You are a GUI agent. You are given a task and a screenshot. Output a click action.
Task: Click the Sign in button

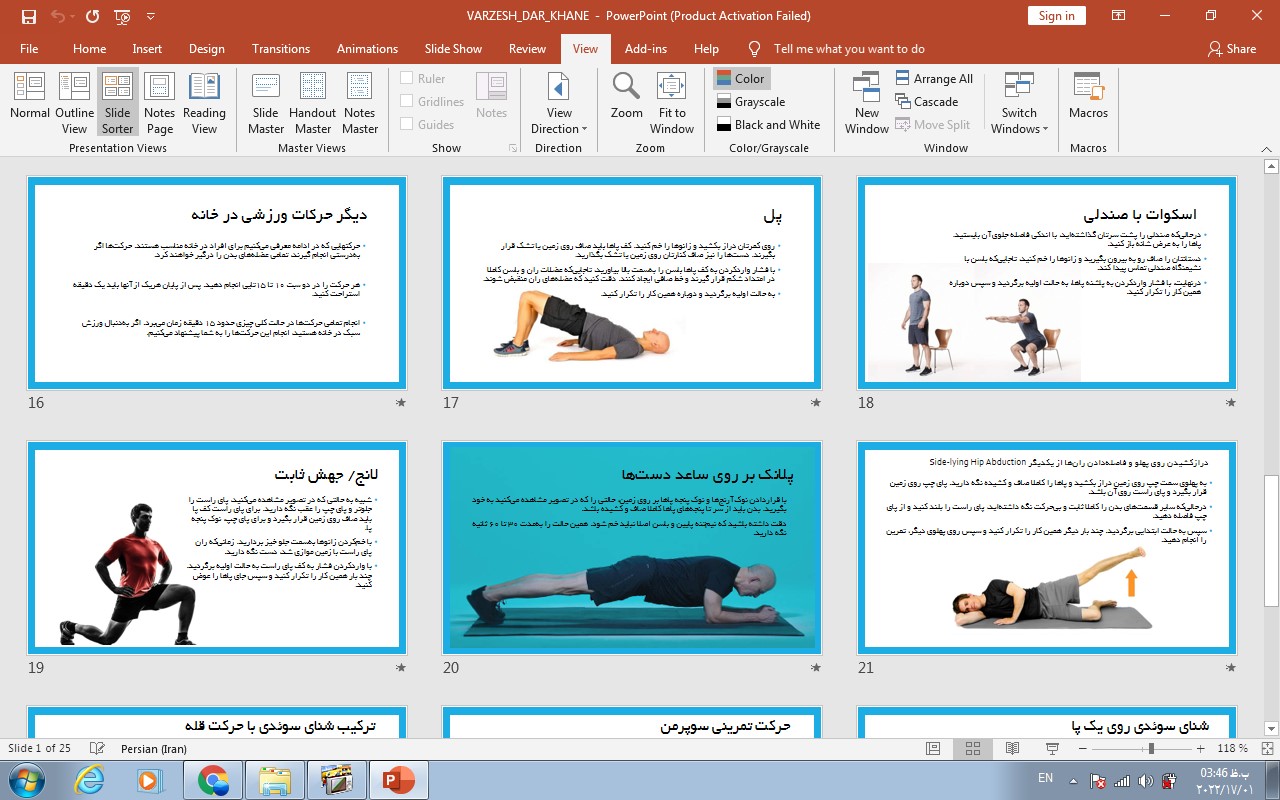1056,16
